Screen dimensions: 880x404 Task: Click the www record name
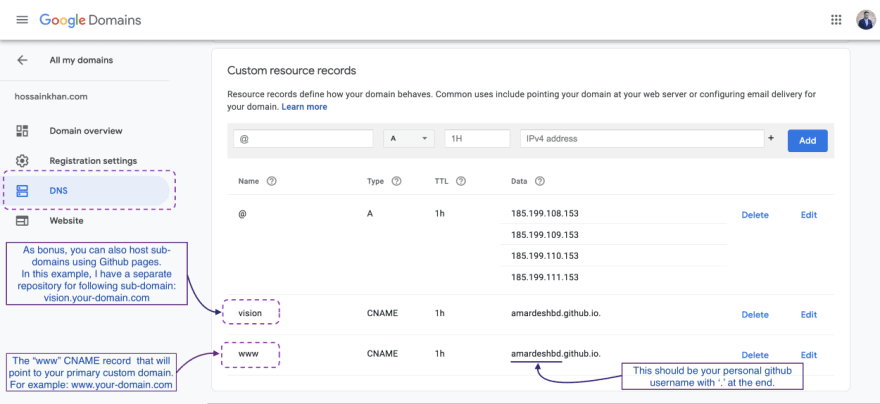tap(249, 354)
